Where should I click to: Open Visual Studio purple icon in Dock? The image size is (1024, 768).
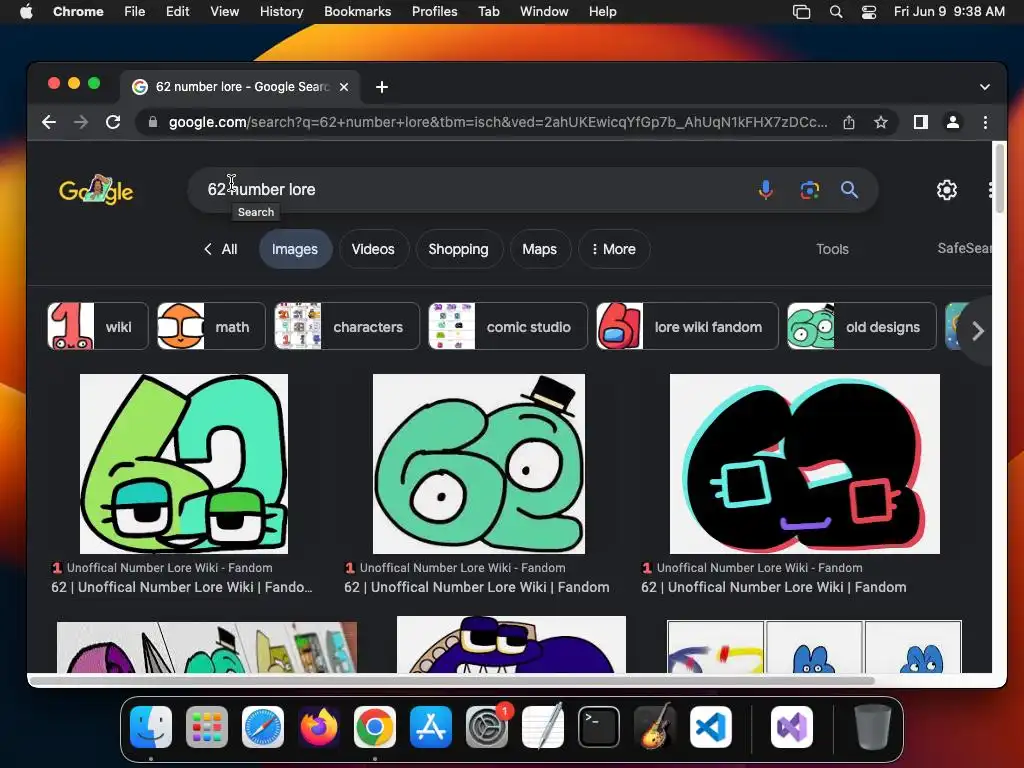[x=792, y=727]
